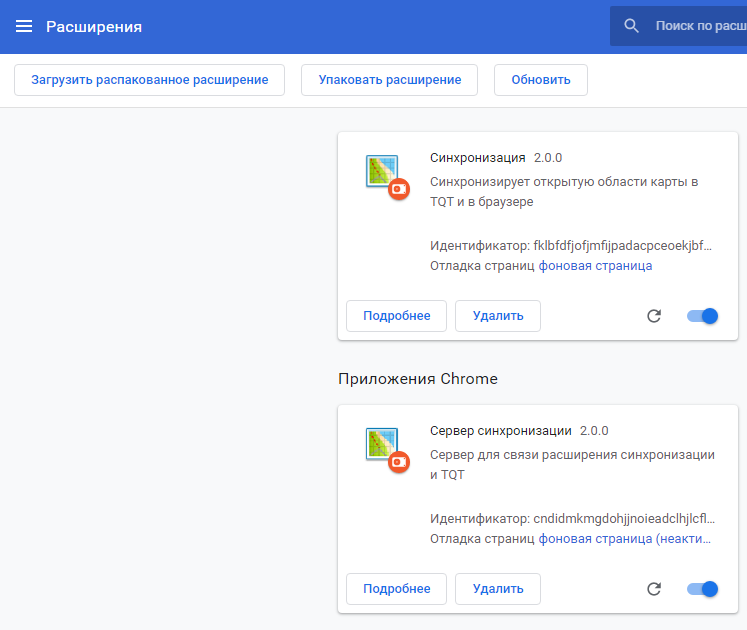Click the Обновить button

click(x=541, y=80)
